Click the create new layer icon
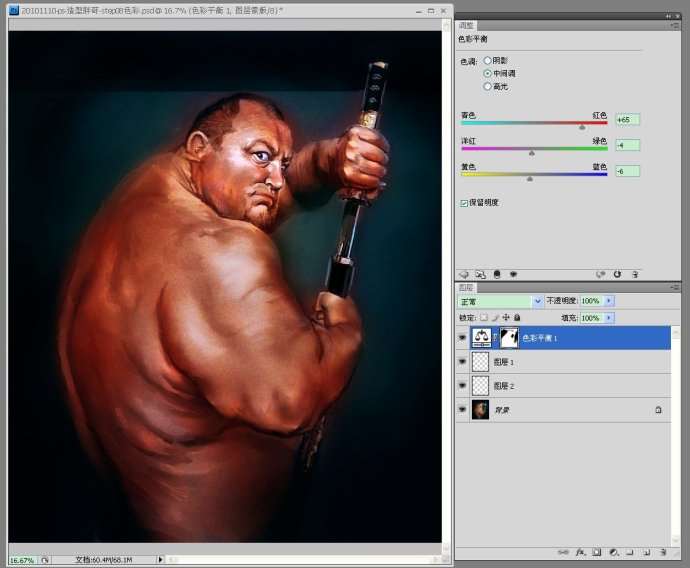Viewport: 690px width, 568px height. click(x=647, y=552)
